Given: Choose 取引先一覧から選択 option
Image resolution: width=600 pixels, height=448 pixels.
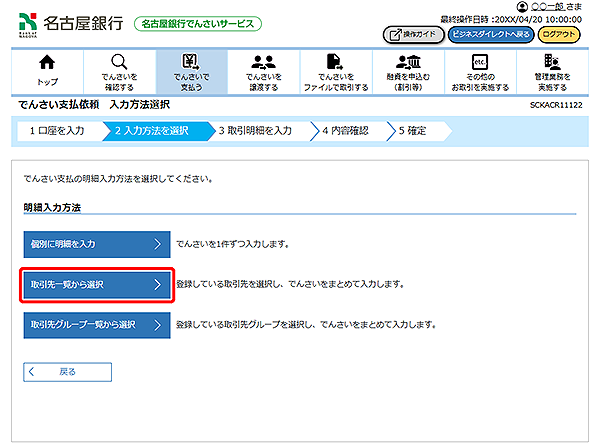Looking at the screenshot, I should (97, 284).
